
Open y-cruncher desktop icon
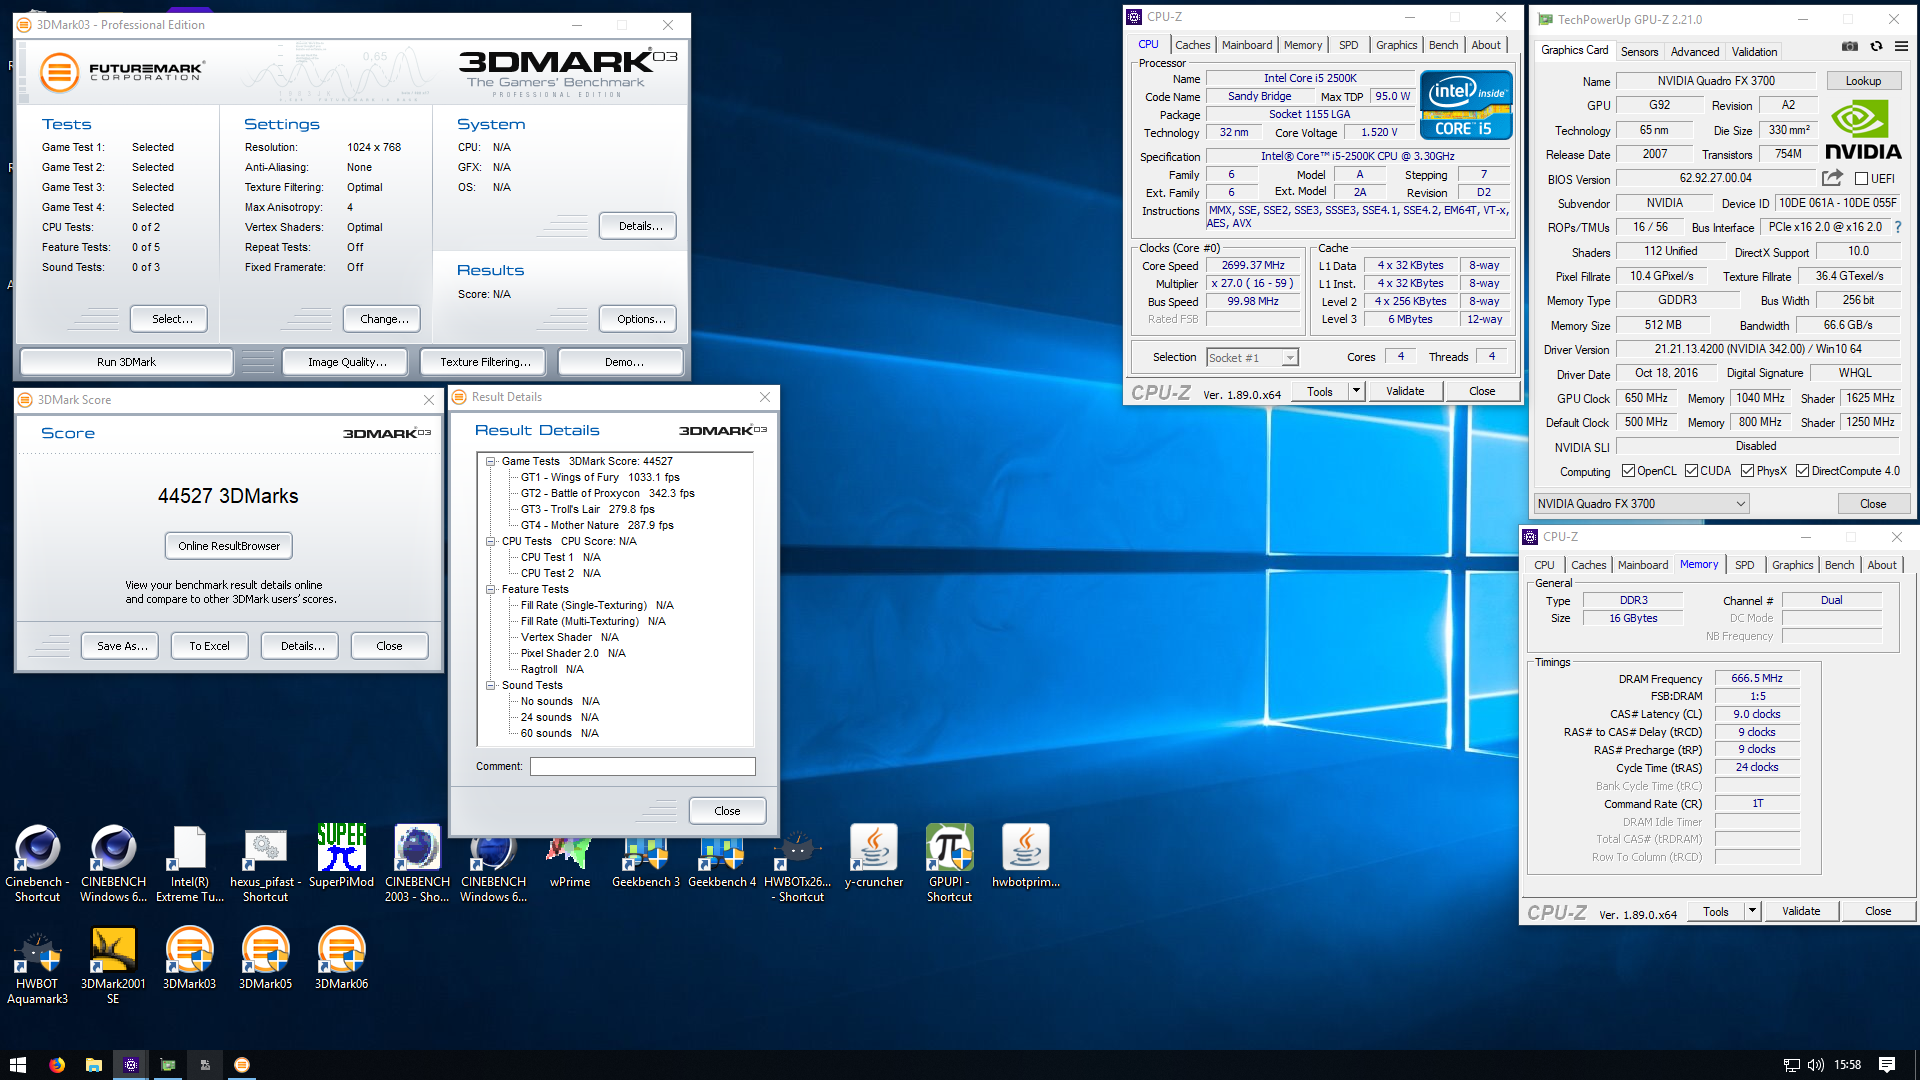(873, 857)
